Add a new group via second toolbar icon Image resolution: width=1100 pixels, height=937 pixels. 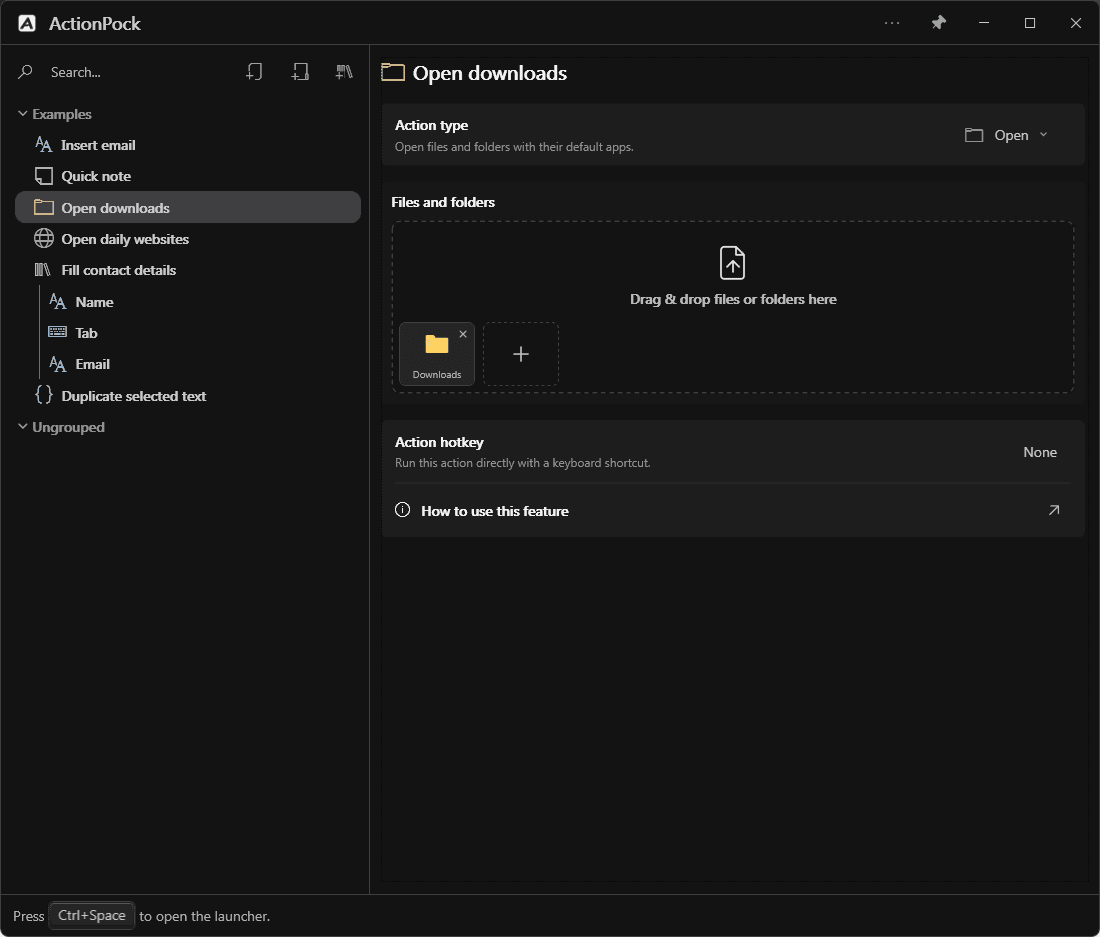pyautogui.click(x=300, y=72)
